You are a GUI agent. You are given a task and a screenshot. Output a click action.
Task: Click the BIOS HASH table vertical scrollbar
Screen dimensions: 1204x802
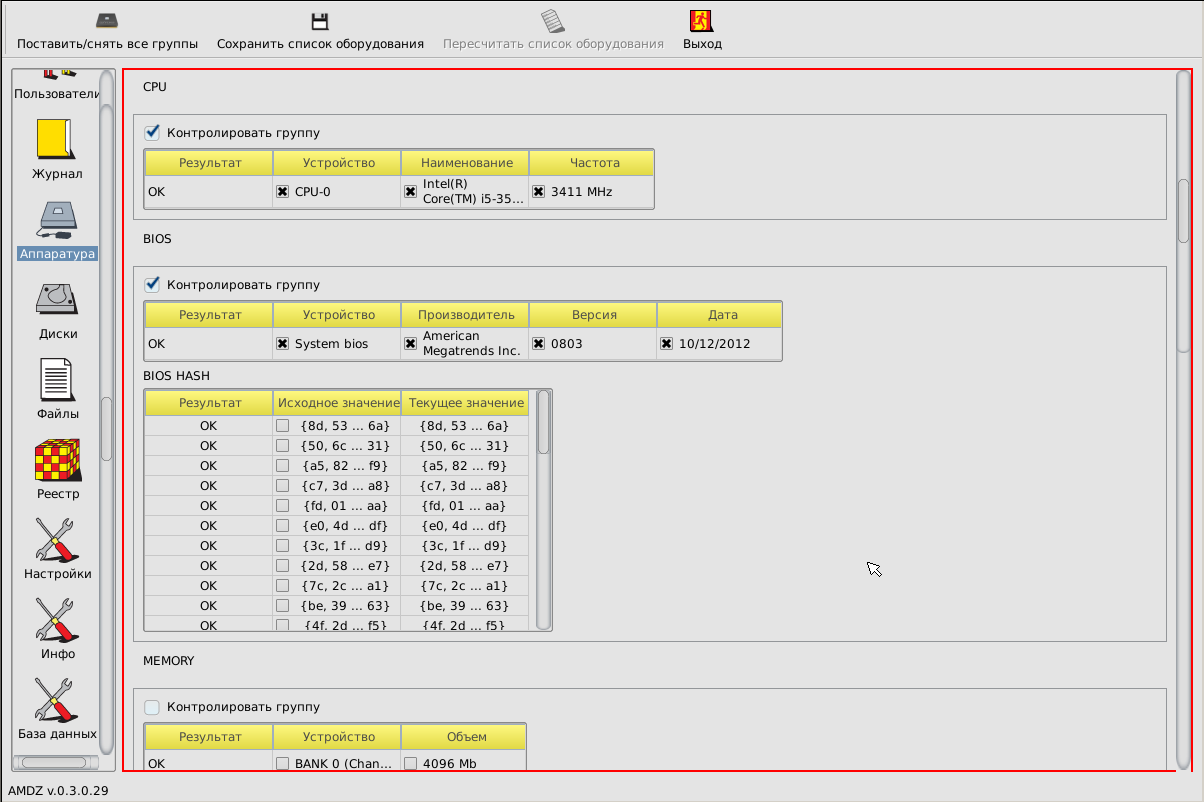coord(544,510)
